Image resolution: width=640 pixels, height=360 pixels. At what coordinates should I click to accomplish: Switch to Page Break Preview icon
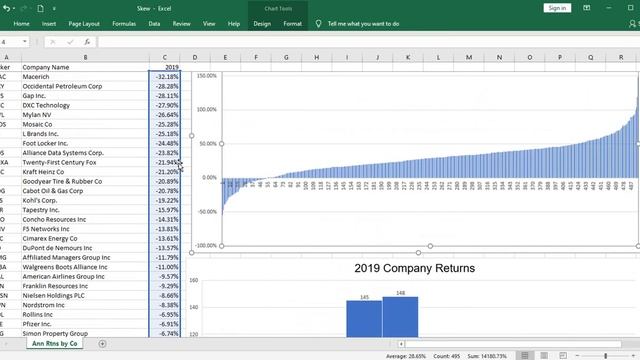coord(563,356)
